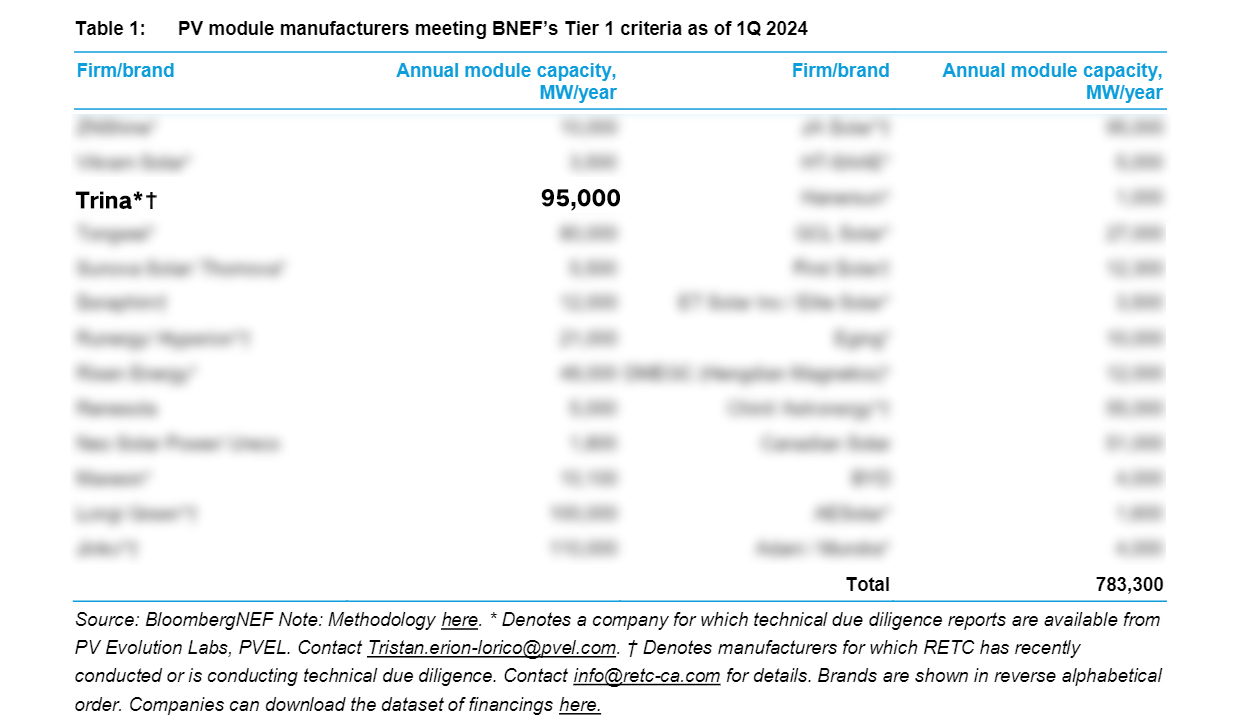Image resolution: width=1241 pixels, height=726 pixels.
Task: Select the 'Table 1:' caption label
Action: click(x=110, y=29)
